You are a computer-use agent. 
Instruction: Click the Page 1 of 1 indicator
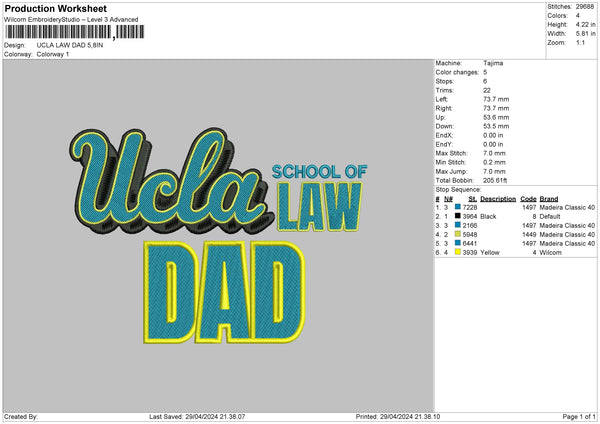[579, 416]
